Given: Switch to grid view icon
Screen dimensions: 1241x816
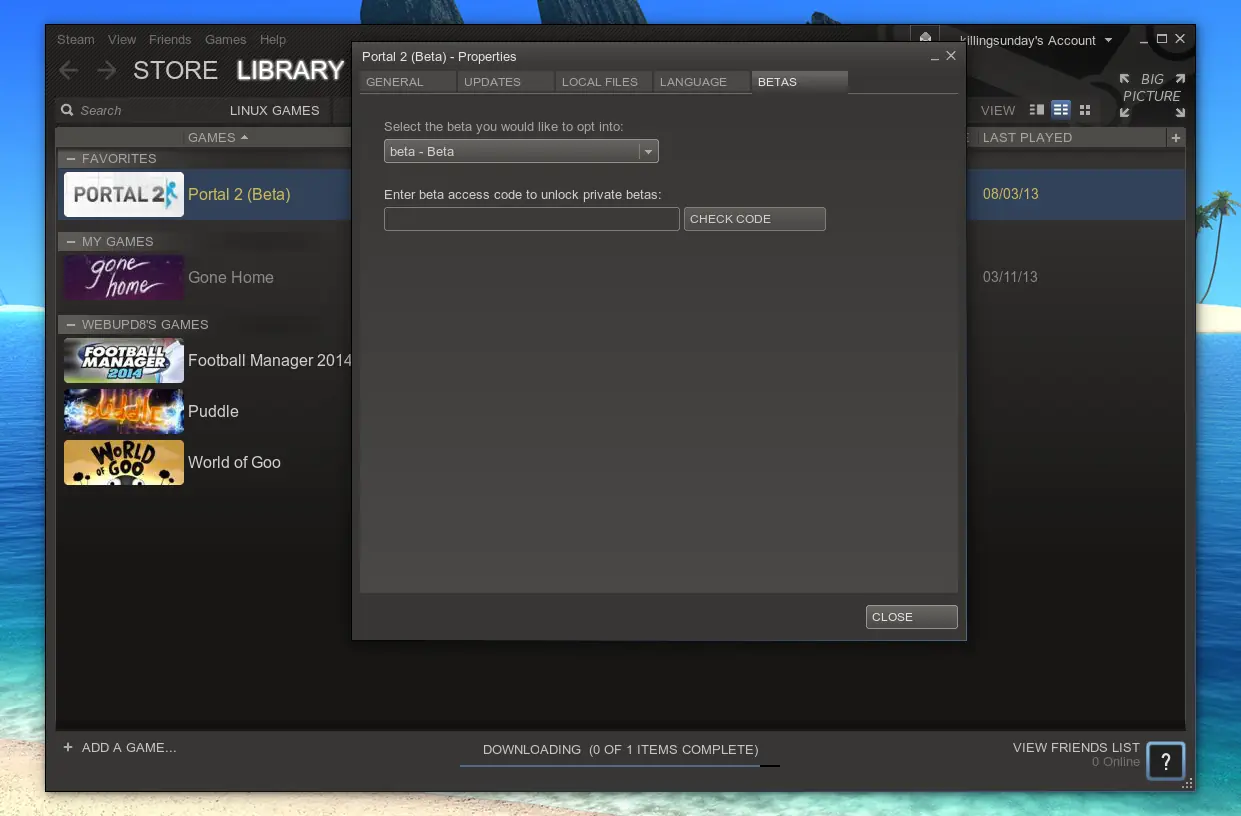Looking at the screenshot, I should point(1085,110).
